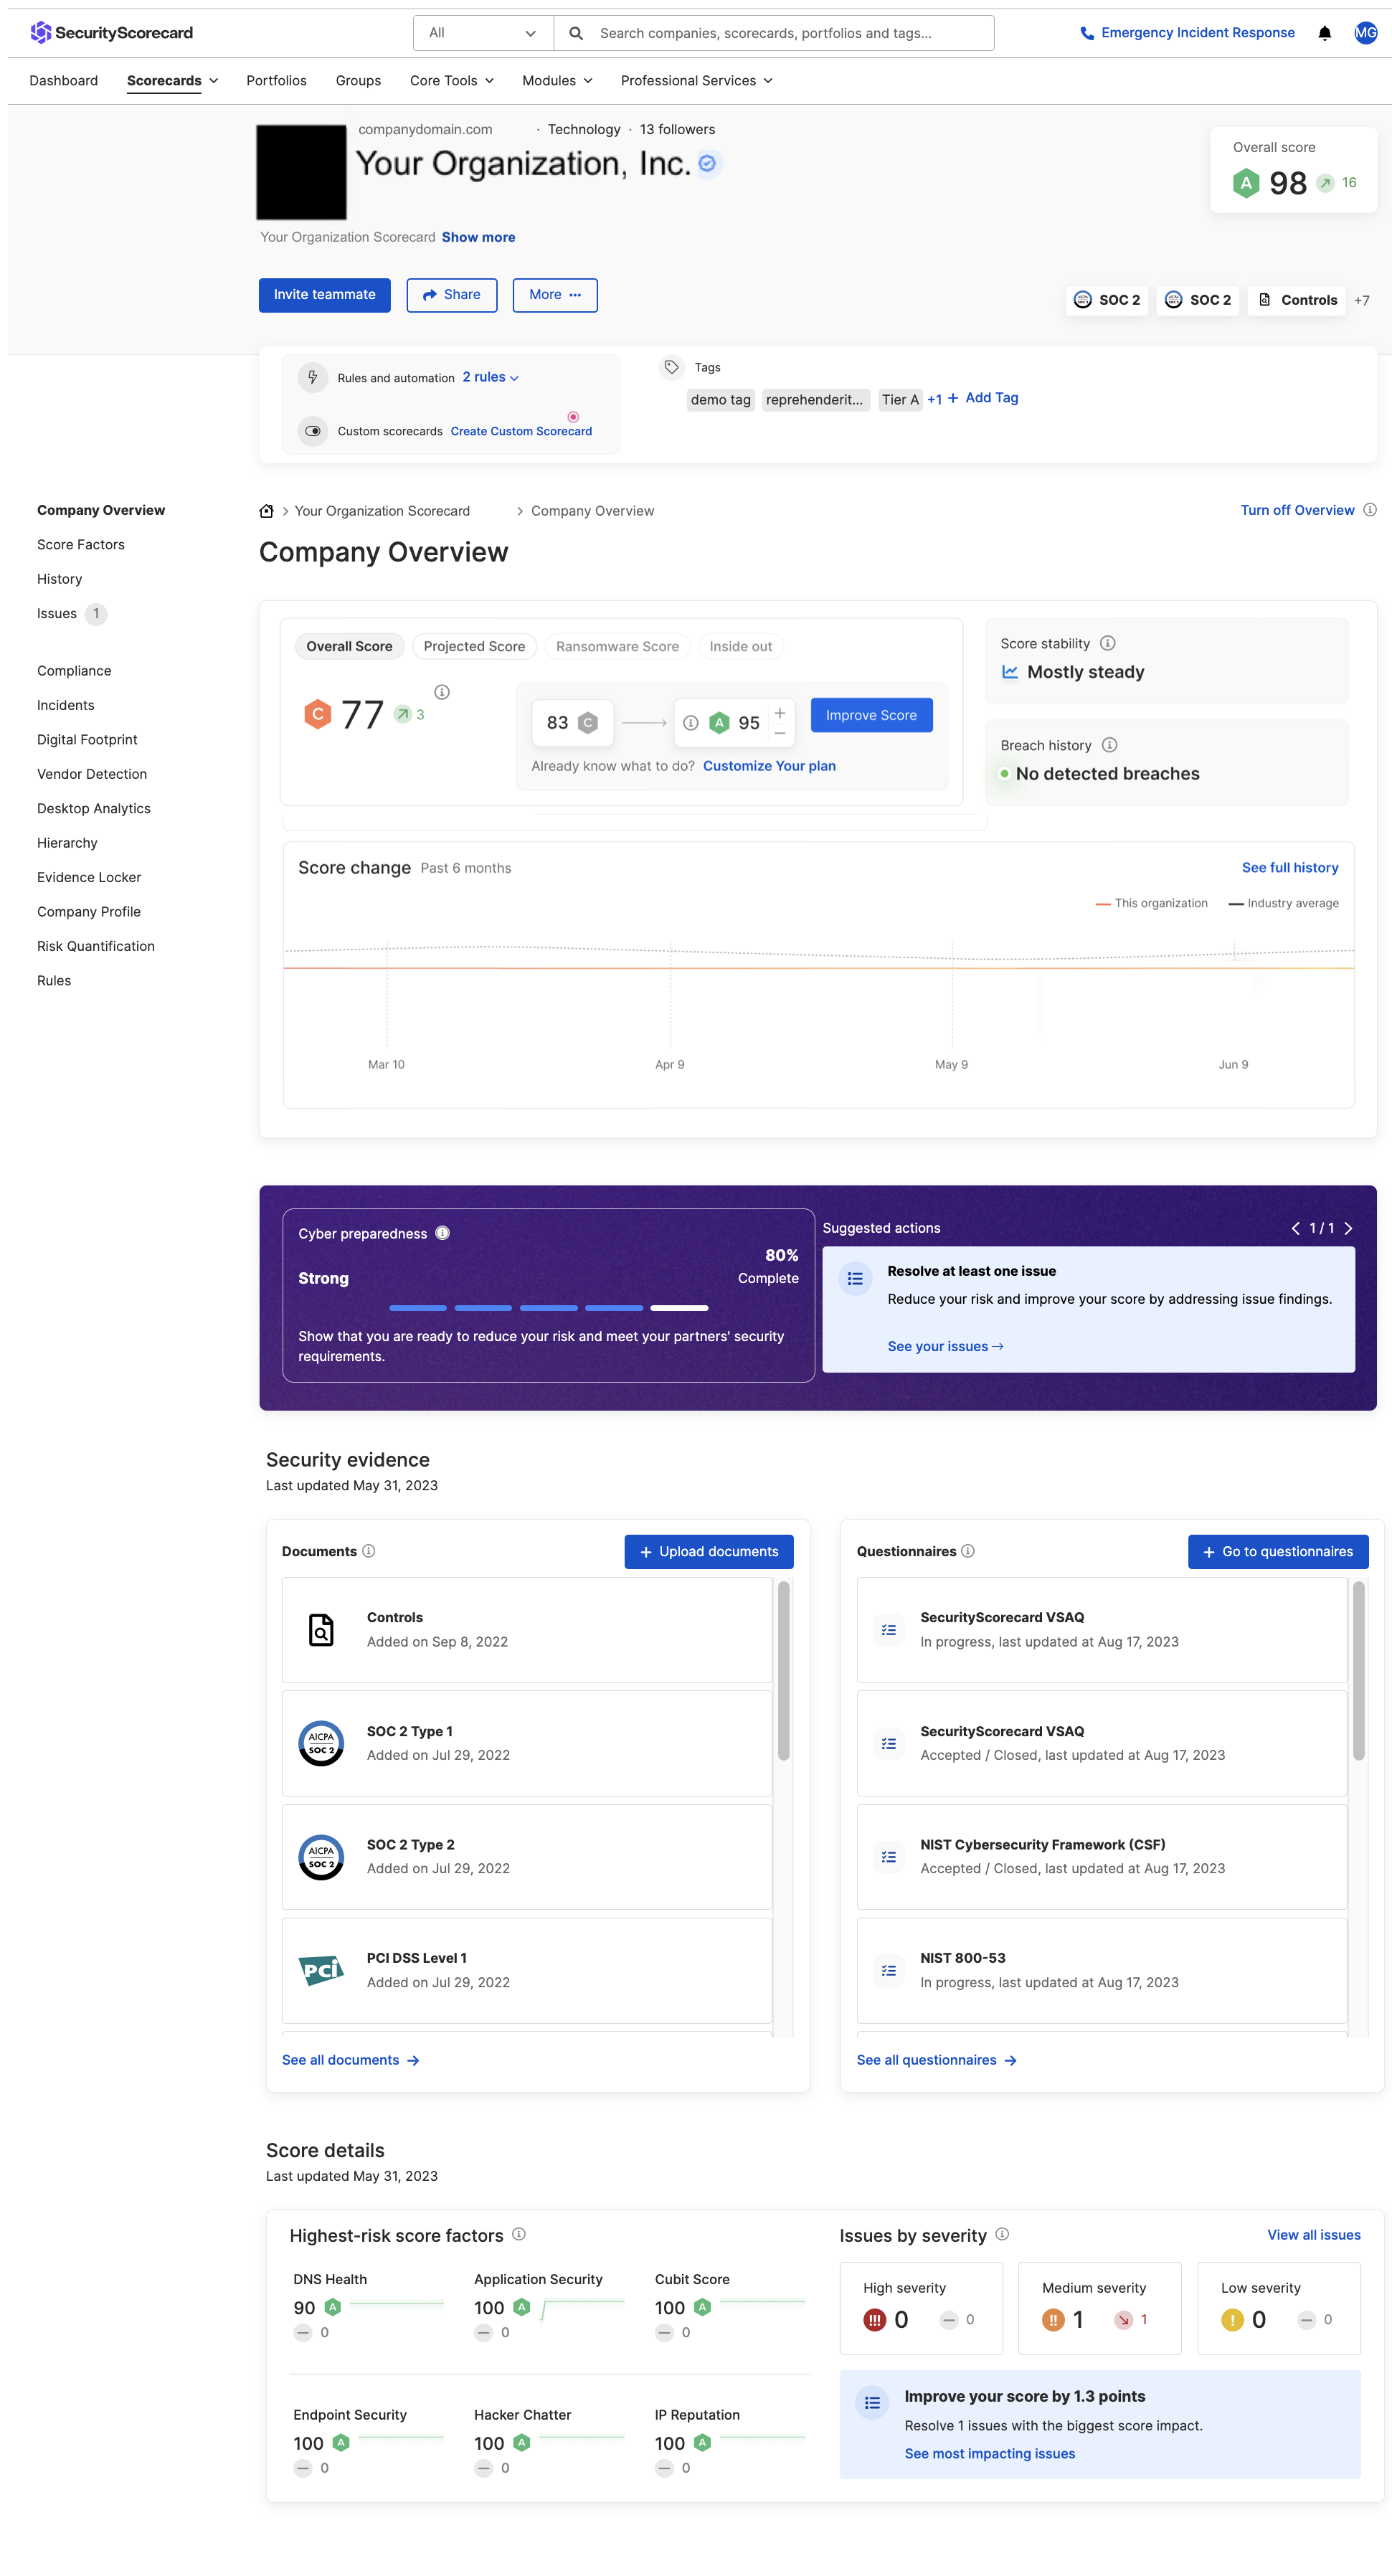Click the Questionnaires list scrollbar
This screenshot has width=1392, height=2576.
point(1359,1670)
